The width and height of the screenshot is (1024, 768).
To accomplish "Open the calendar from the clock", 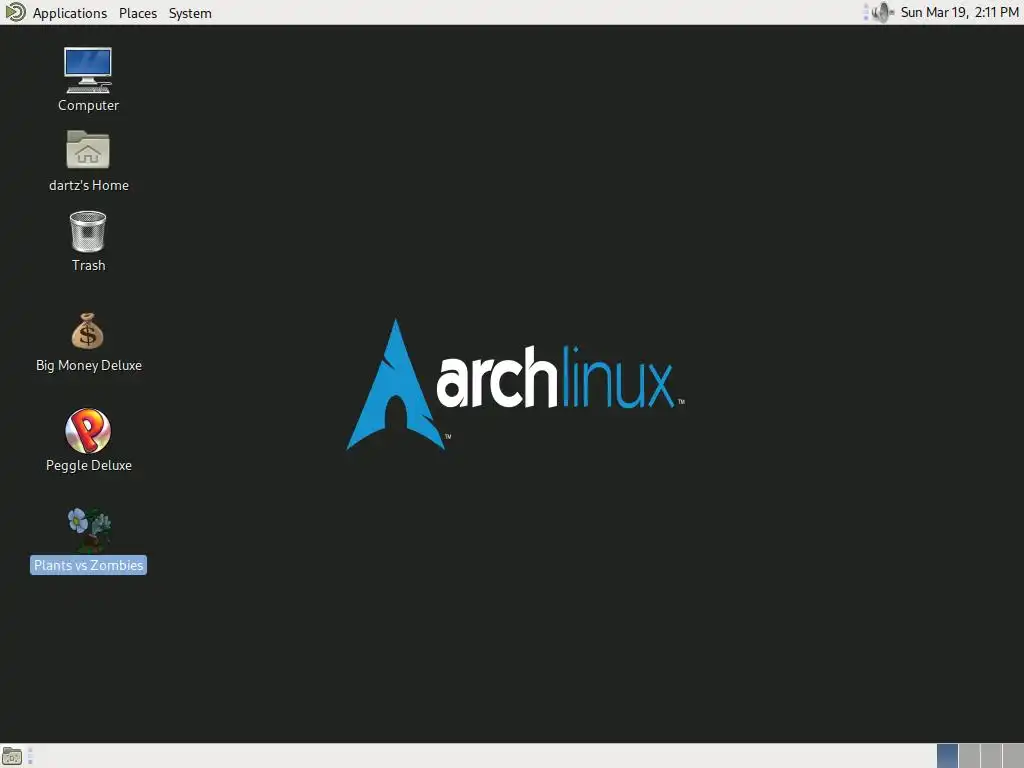I will tap(959, 12).
